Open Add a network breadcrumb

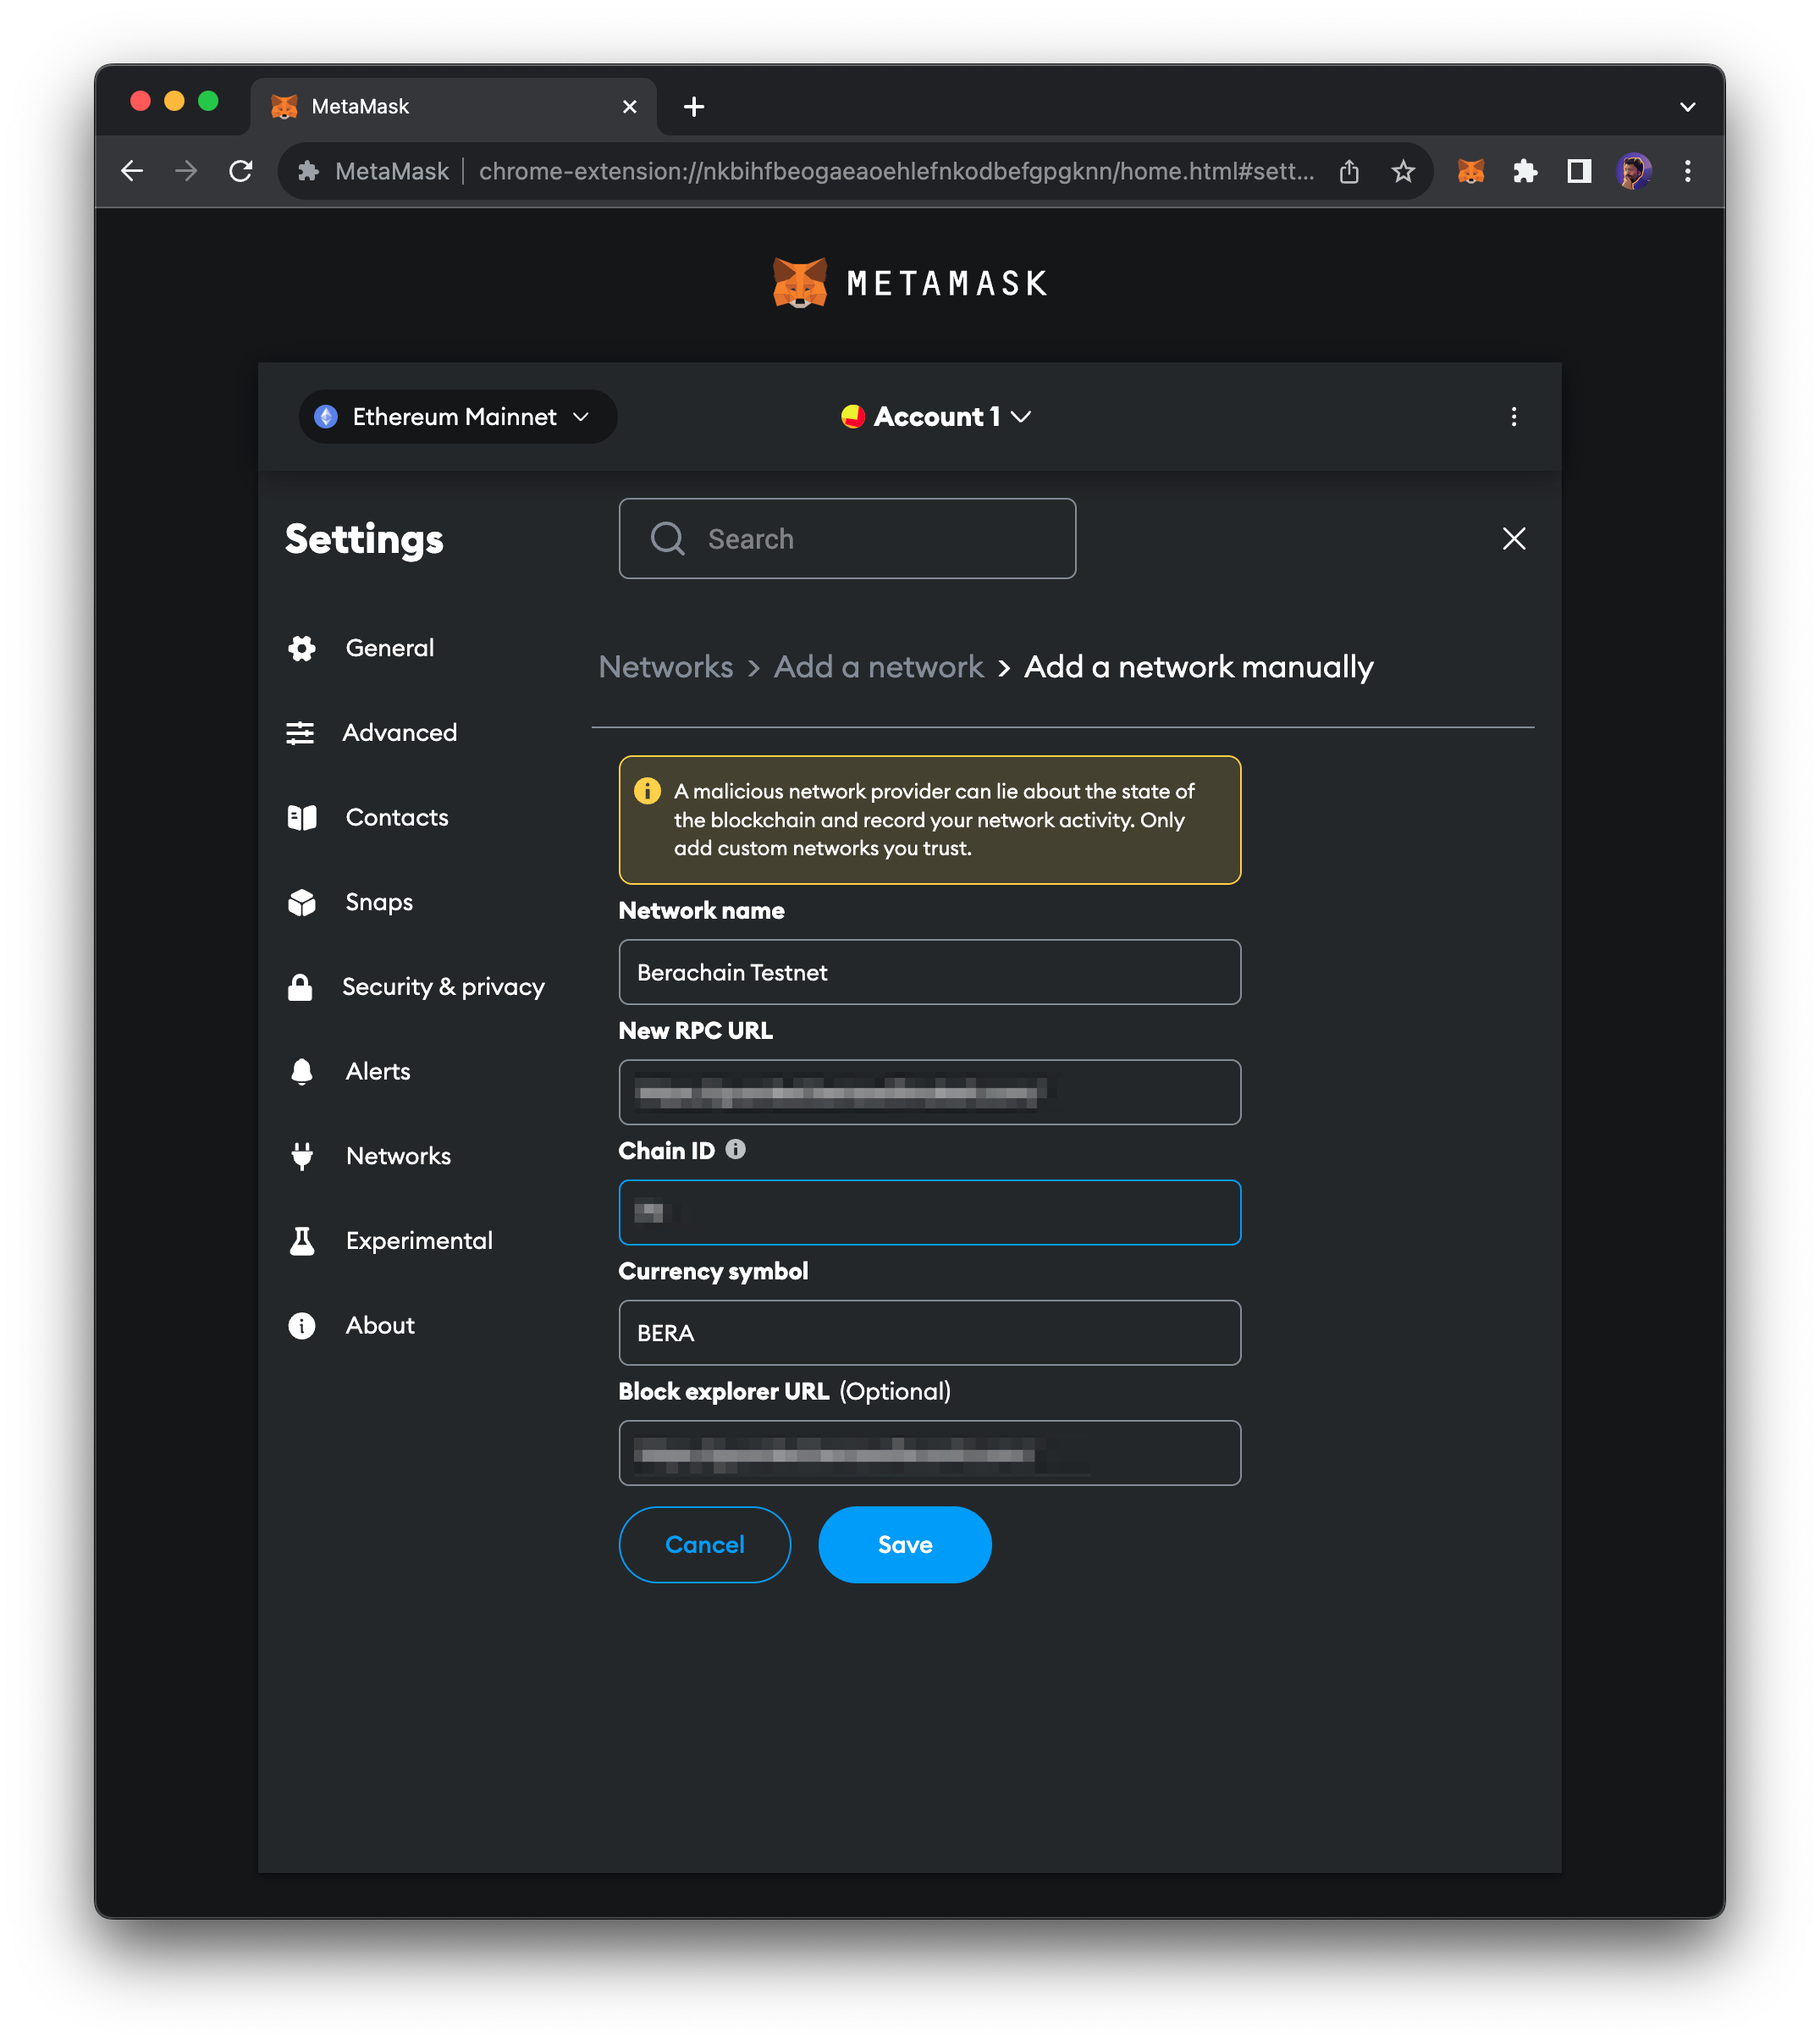[x=878, y=666]
